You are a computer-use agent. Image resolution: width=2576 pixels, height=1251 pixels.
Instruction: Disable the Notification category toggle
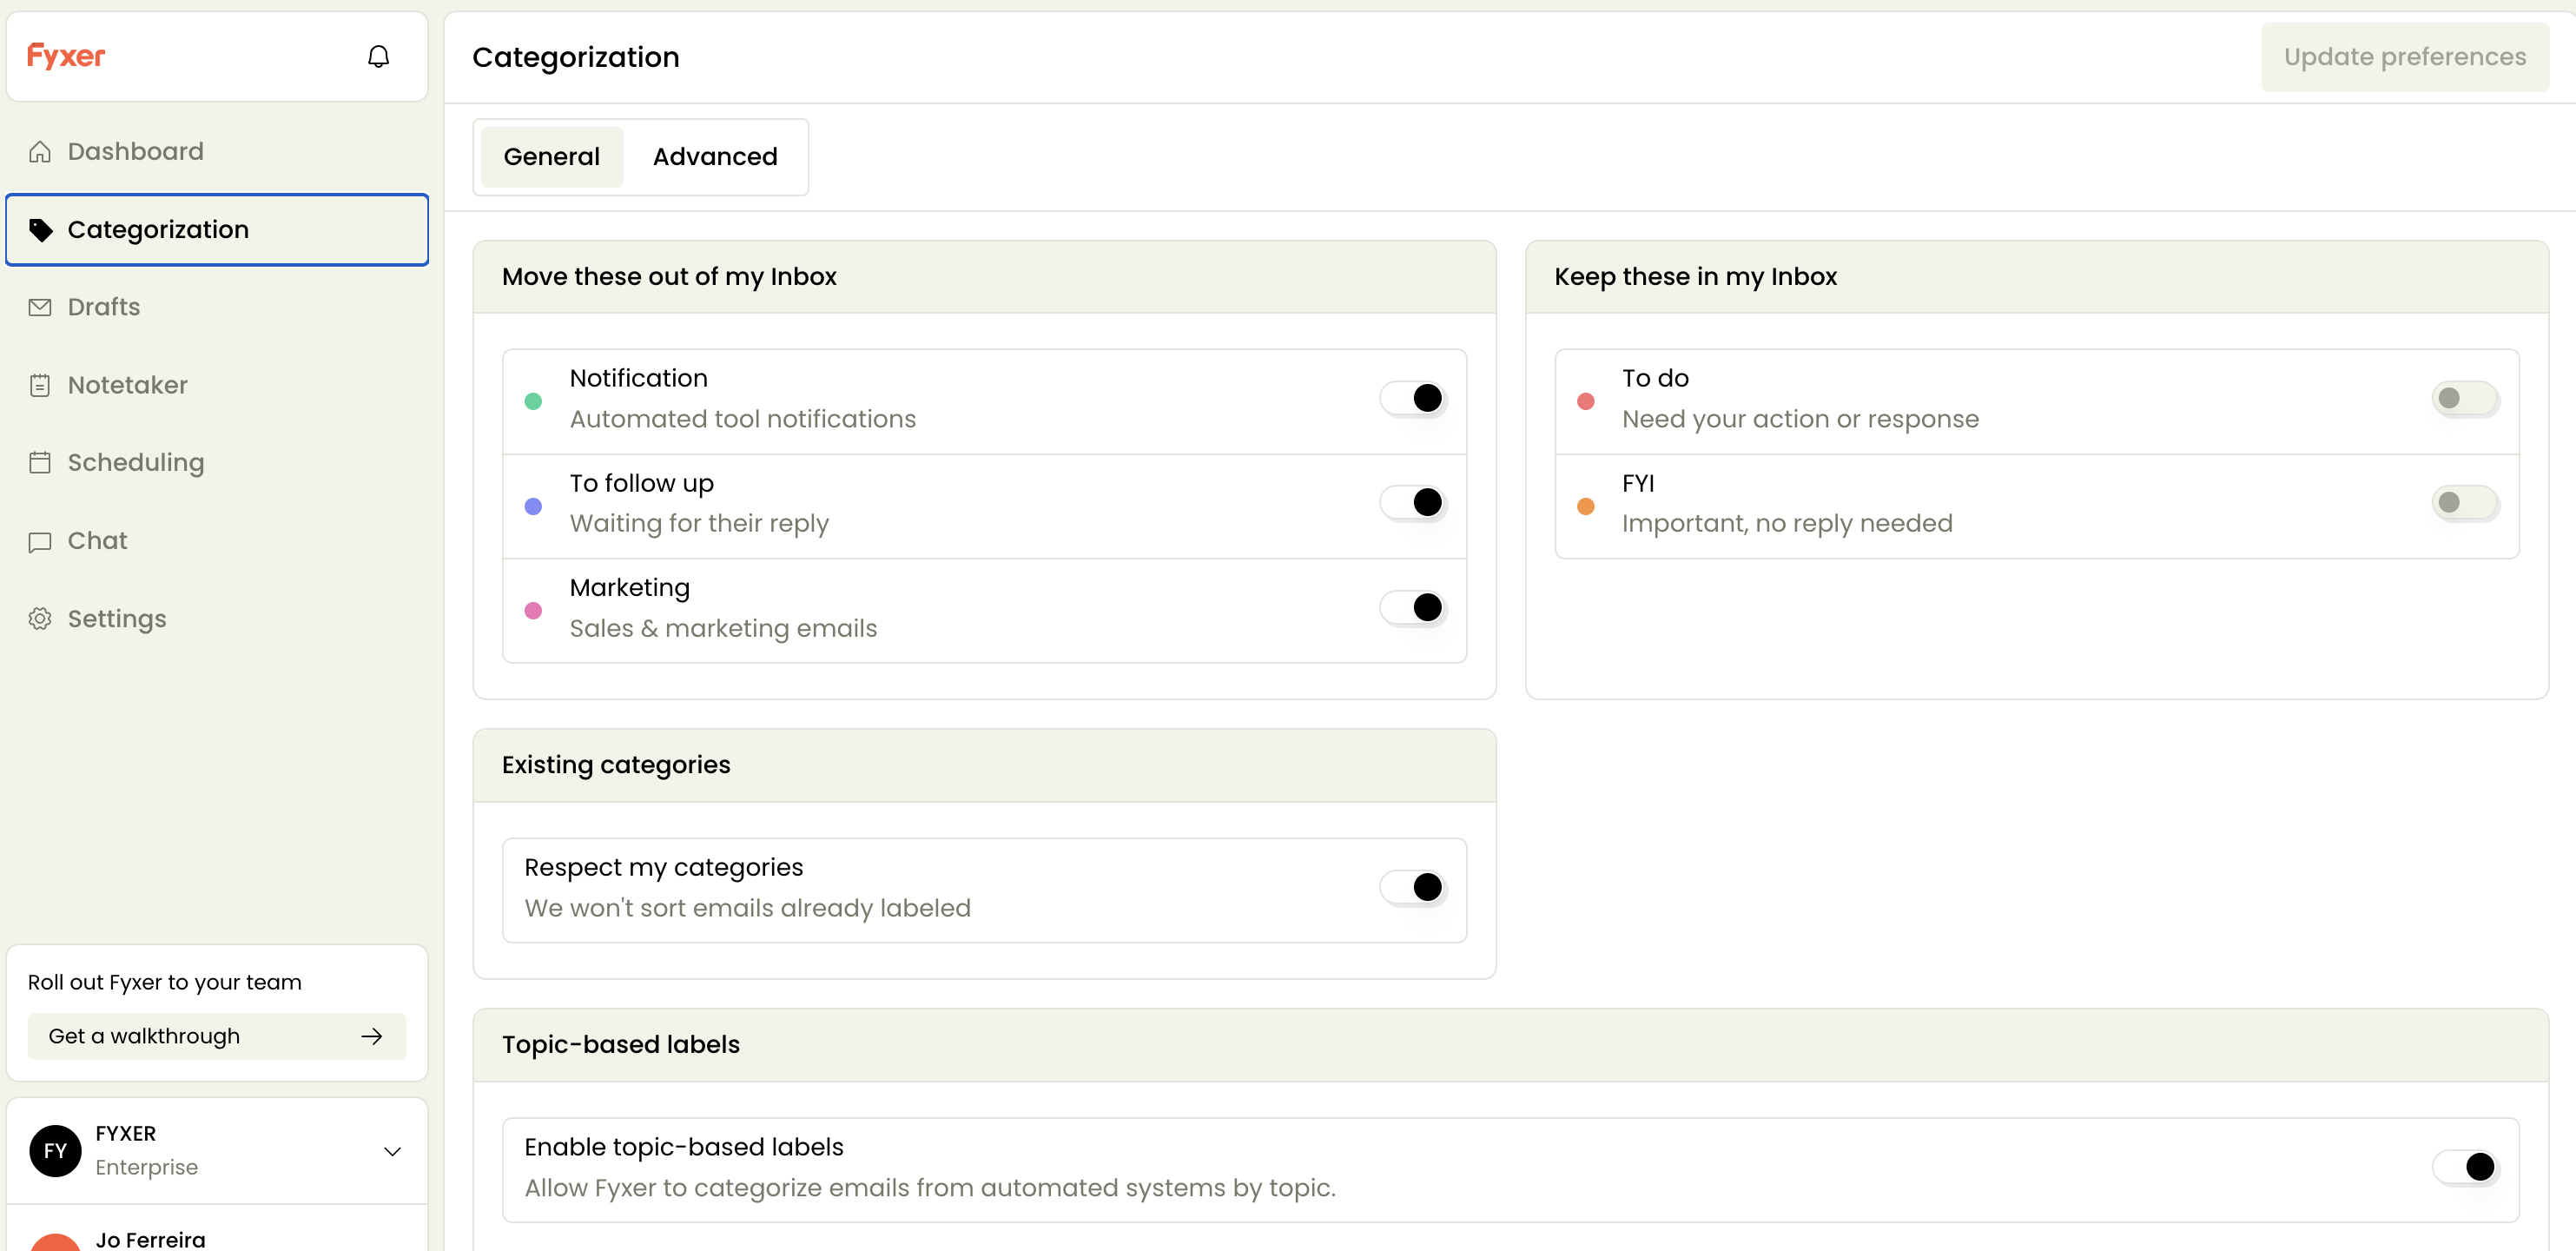pos(1412,398)
